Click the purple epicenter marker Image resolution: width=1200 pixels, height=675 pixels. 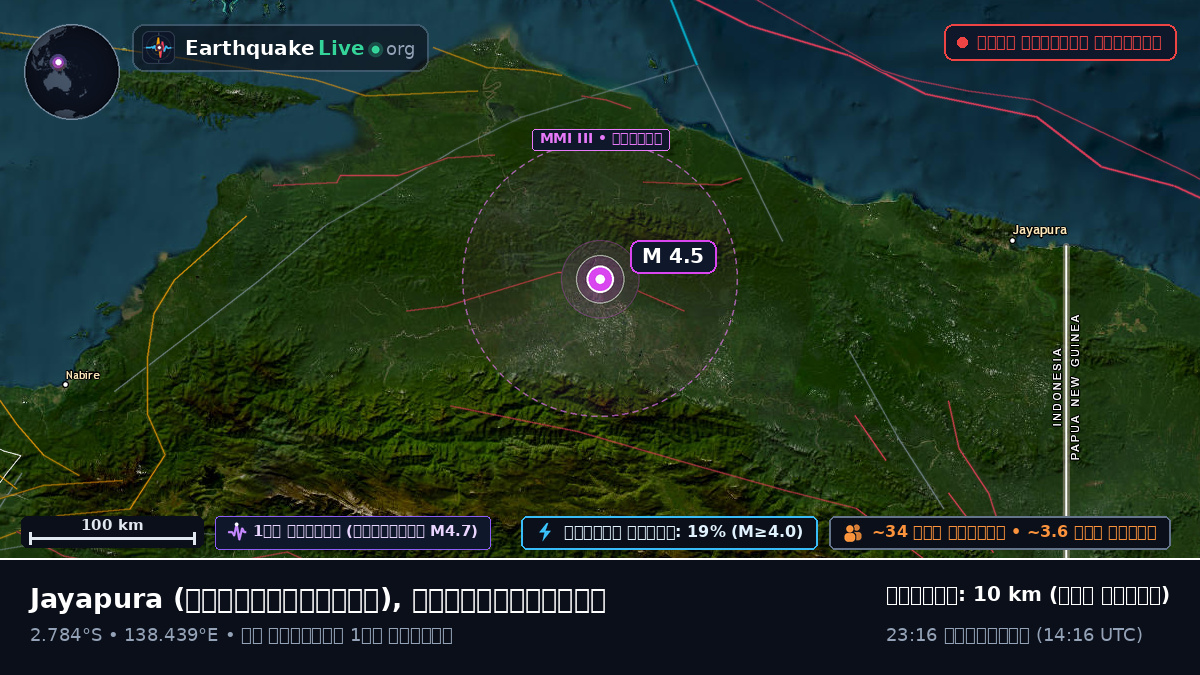pos(600,280)
